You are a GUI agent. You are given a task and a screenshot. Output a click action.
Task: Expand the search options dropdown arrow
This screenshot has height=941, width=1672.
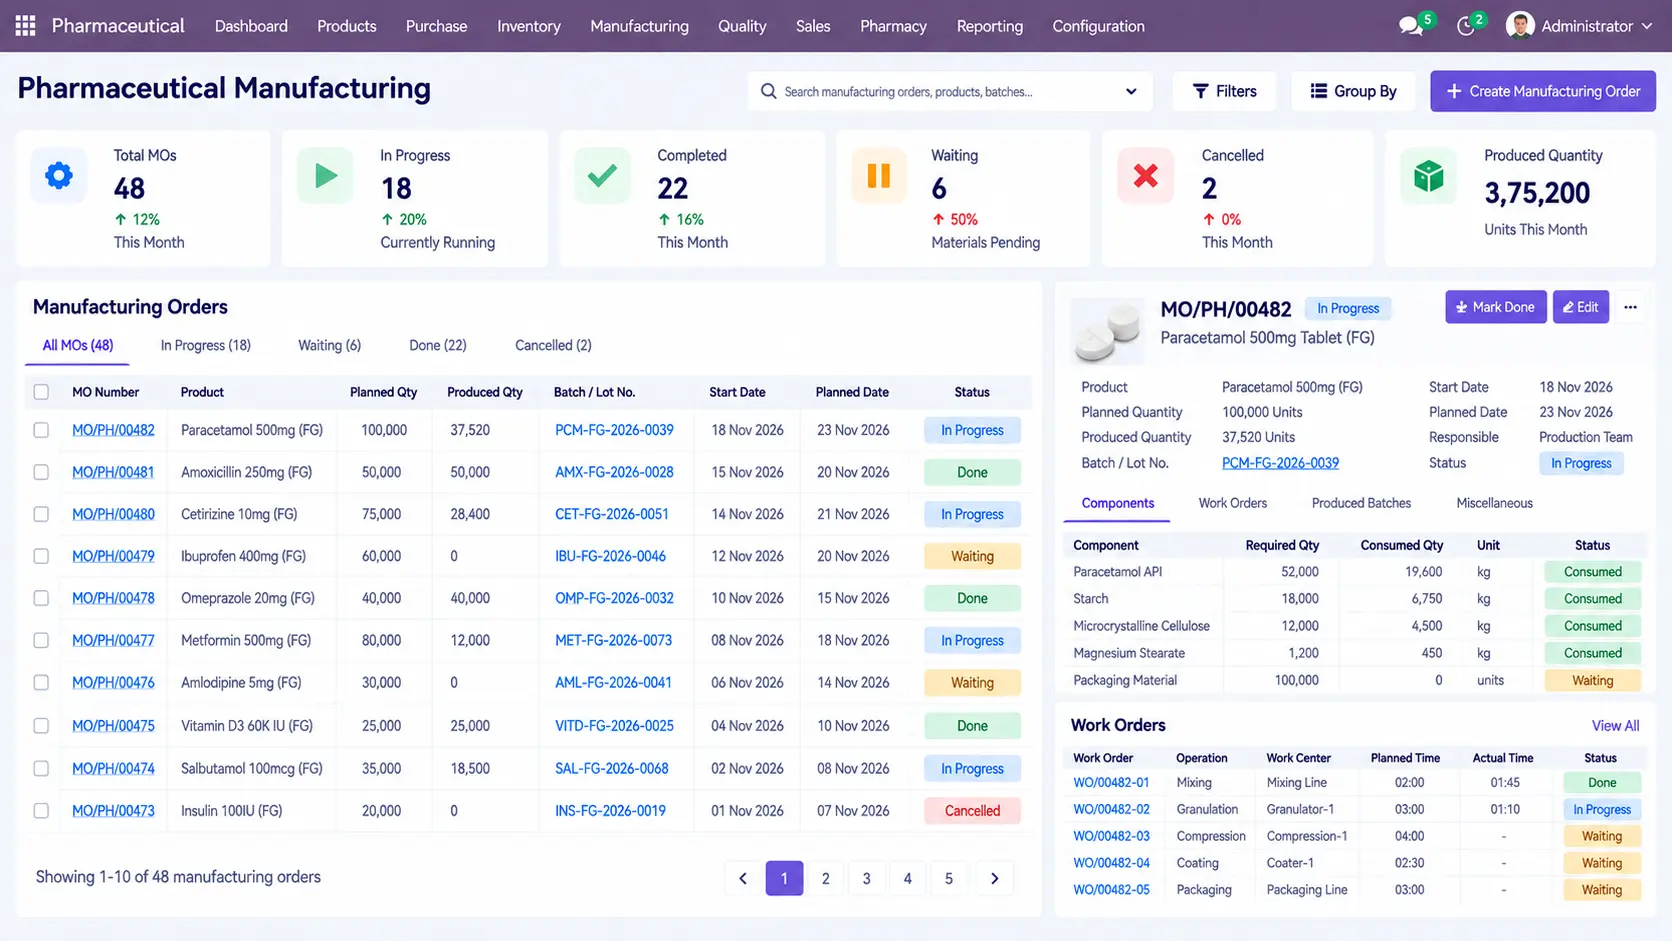(1131, 91)
